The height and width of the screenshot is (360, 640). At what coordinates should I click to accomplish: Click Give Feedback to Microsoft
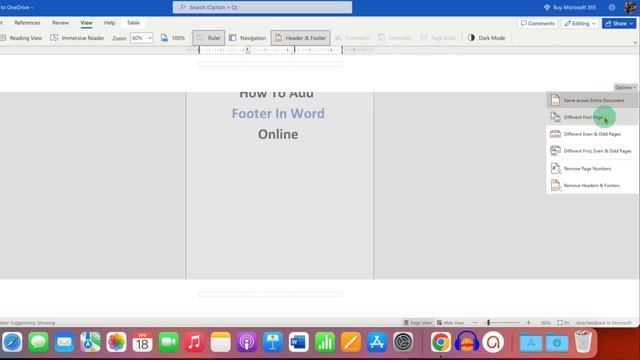(603, 322)
